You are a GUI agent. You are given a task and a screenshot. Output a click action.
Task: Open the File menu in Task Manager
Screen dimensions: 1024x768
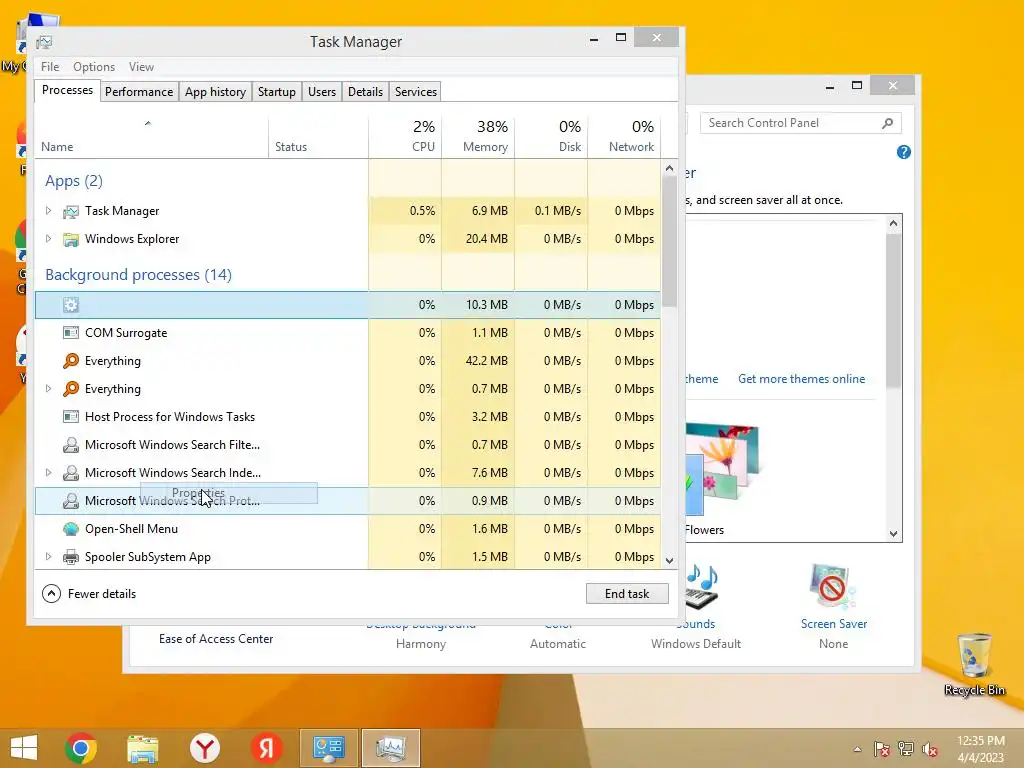(x=50, y=67)
